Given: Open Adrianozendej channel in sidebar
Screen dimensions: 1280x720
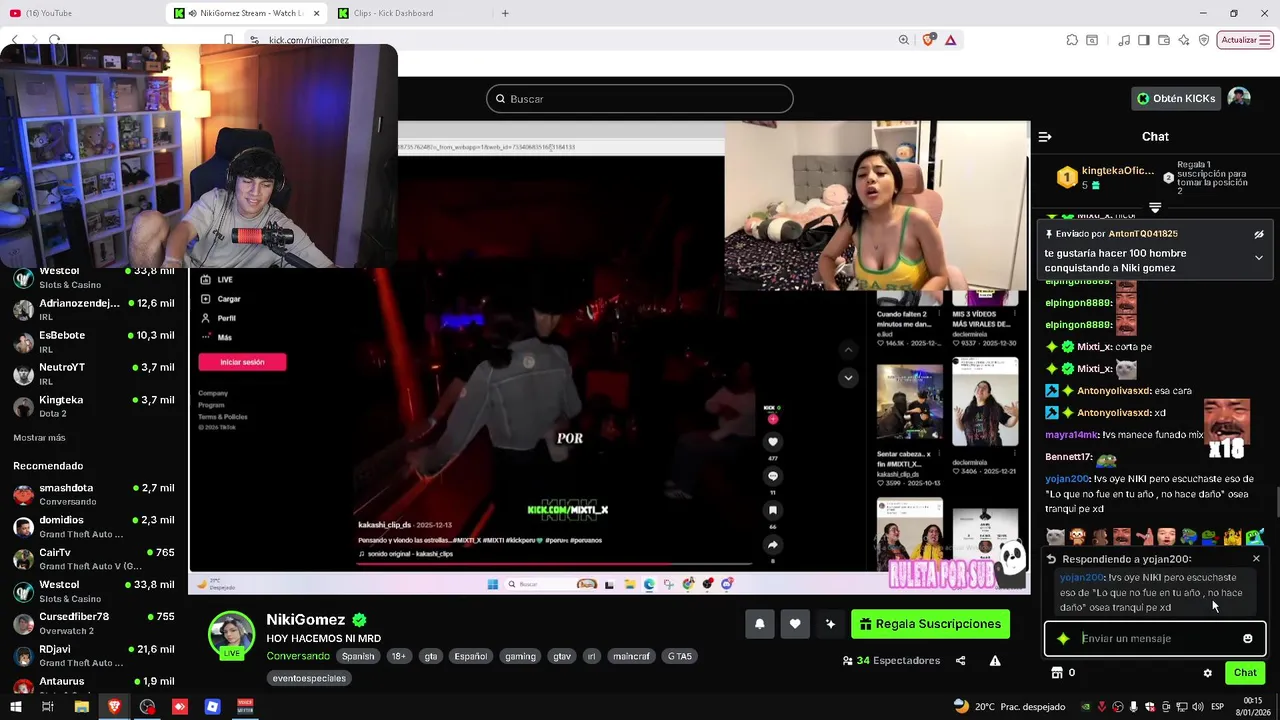Looking at the screenshot, I should 94,309.
